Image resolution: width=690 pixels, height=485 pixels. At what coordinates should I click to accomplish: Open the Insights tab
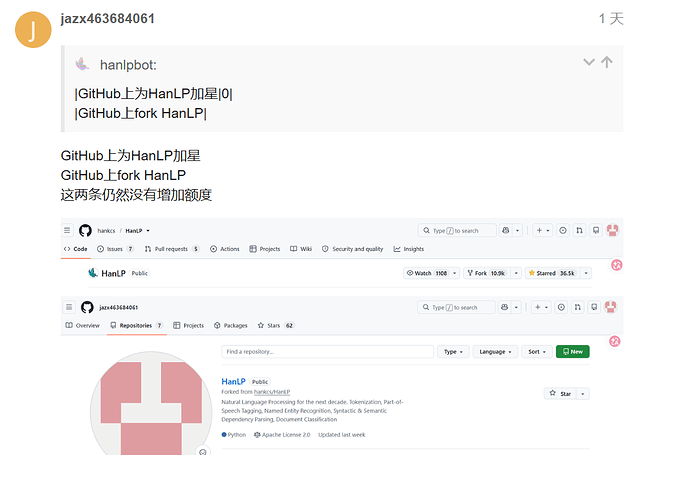tap(409, 249)
